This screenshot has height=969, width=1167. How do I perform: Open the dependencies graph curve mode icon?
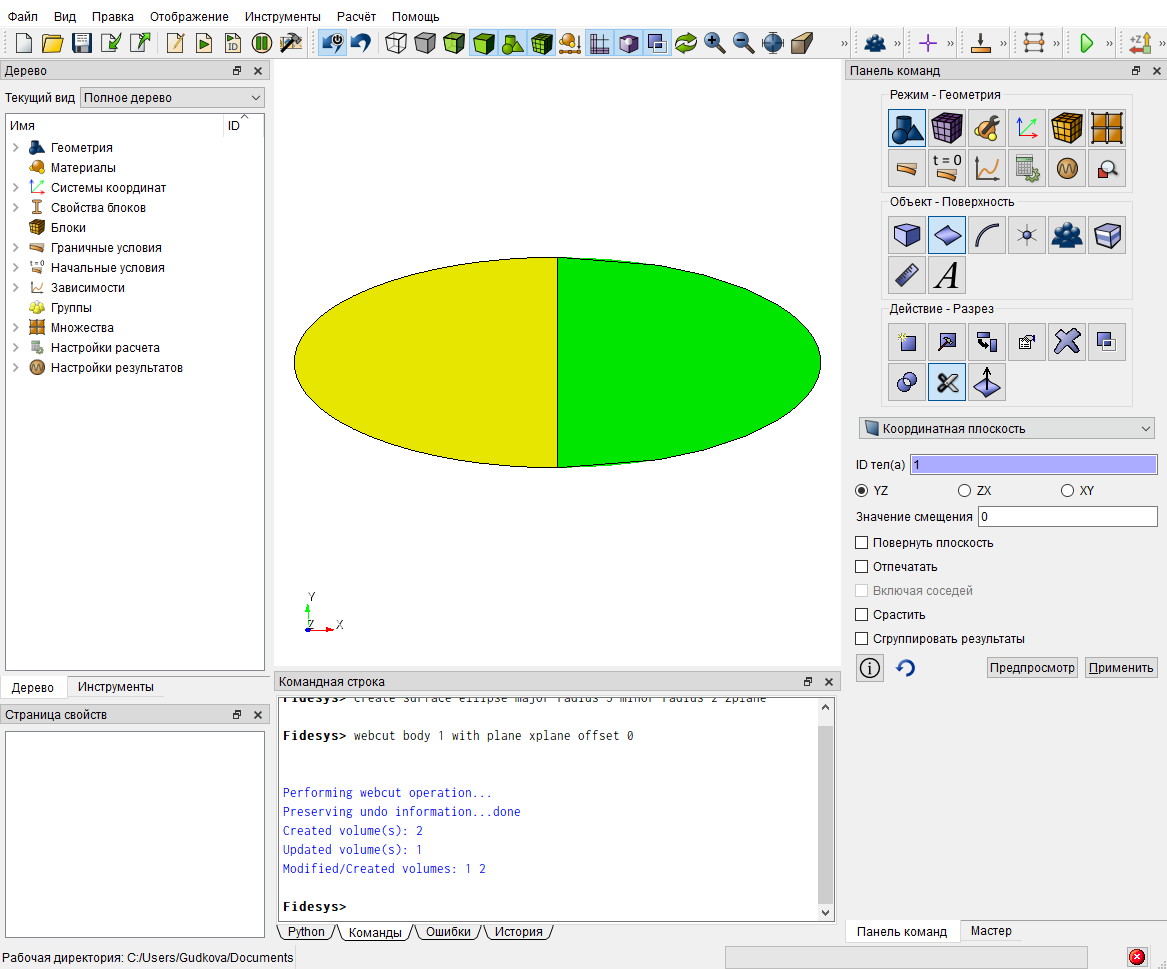pyautogui.click(x=987, y=168)
